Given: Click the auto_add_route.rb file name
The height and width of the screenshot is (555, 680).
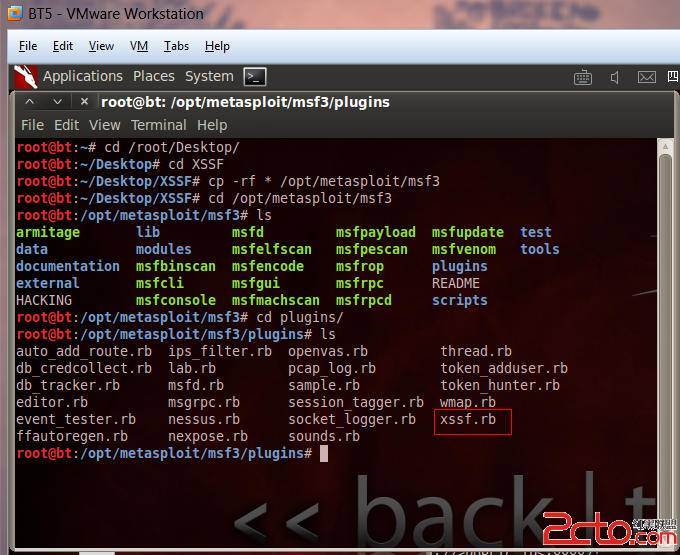Looking at the screenshot, I should 84,351.
